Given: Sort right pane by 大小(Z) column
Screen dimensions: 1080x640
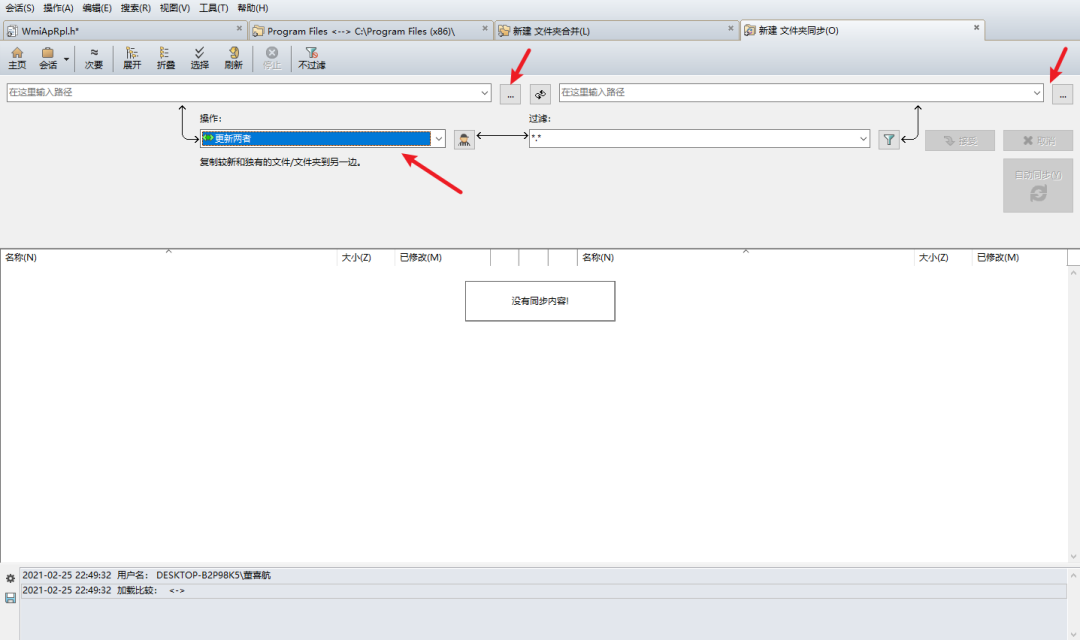Looking at the screenshot, I should coord(943,258).
